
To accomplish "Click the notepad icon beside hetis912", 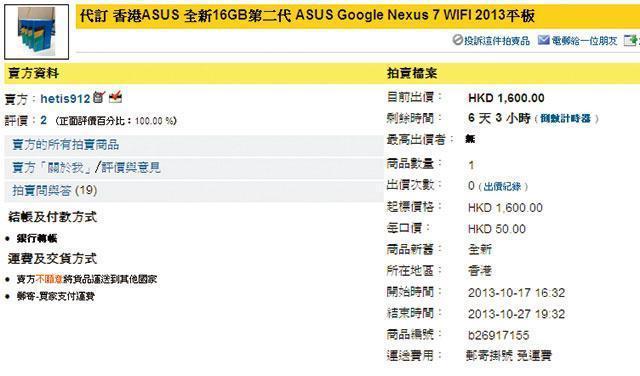I will 99,97.
